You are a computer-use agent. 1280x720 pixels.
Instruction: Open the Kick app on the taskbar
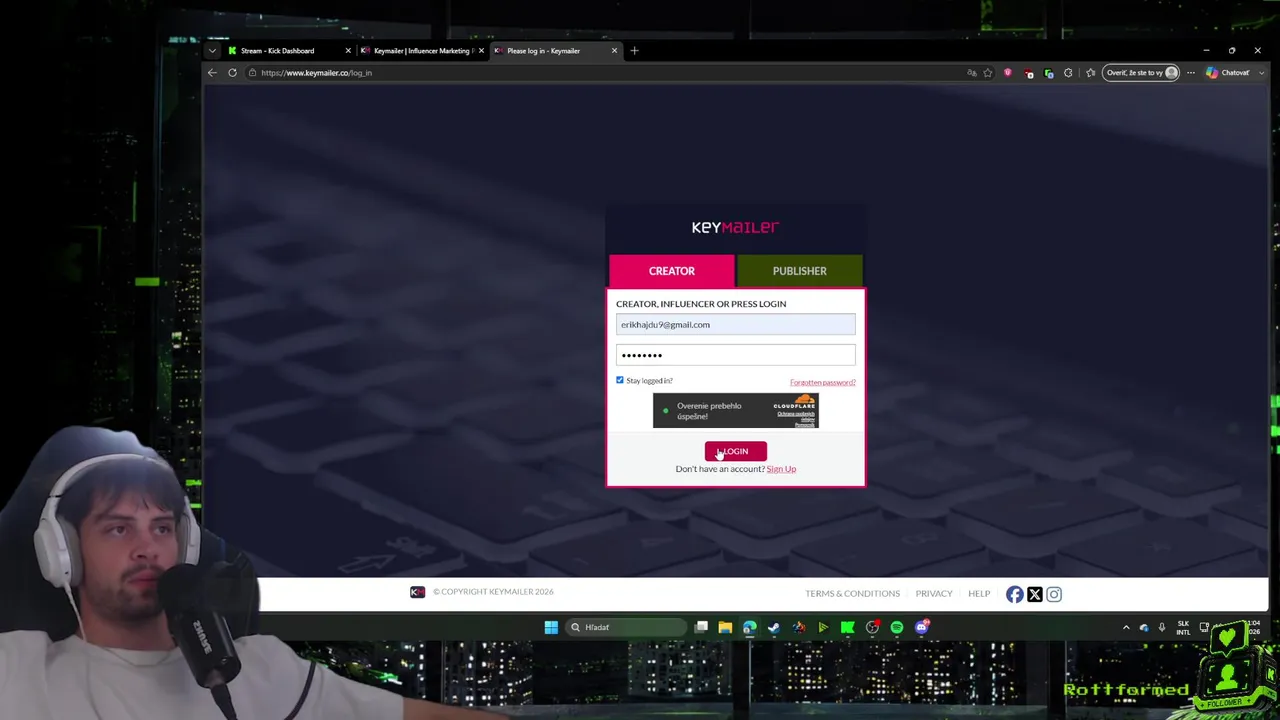click(848, 628)
